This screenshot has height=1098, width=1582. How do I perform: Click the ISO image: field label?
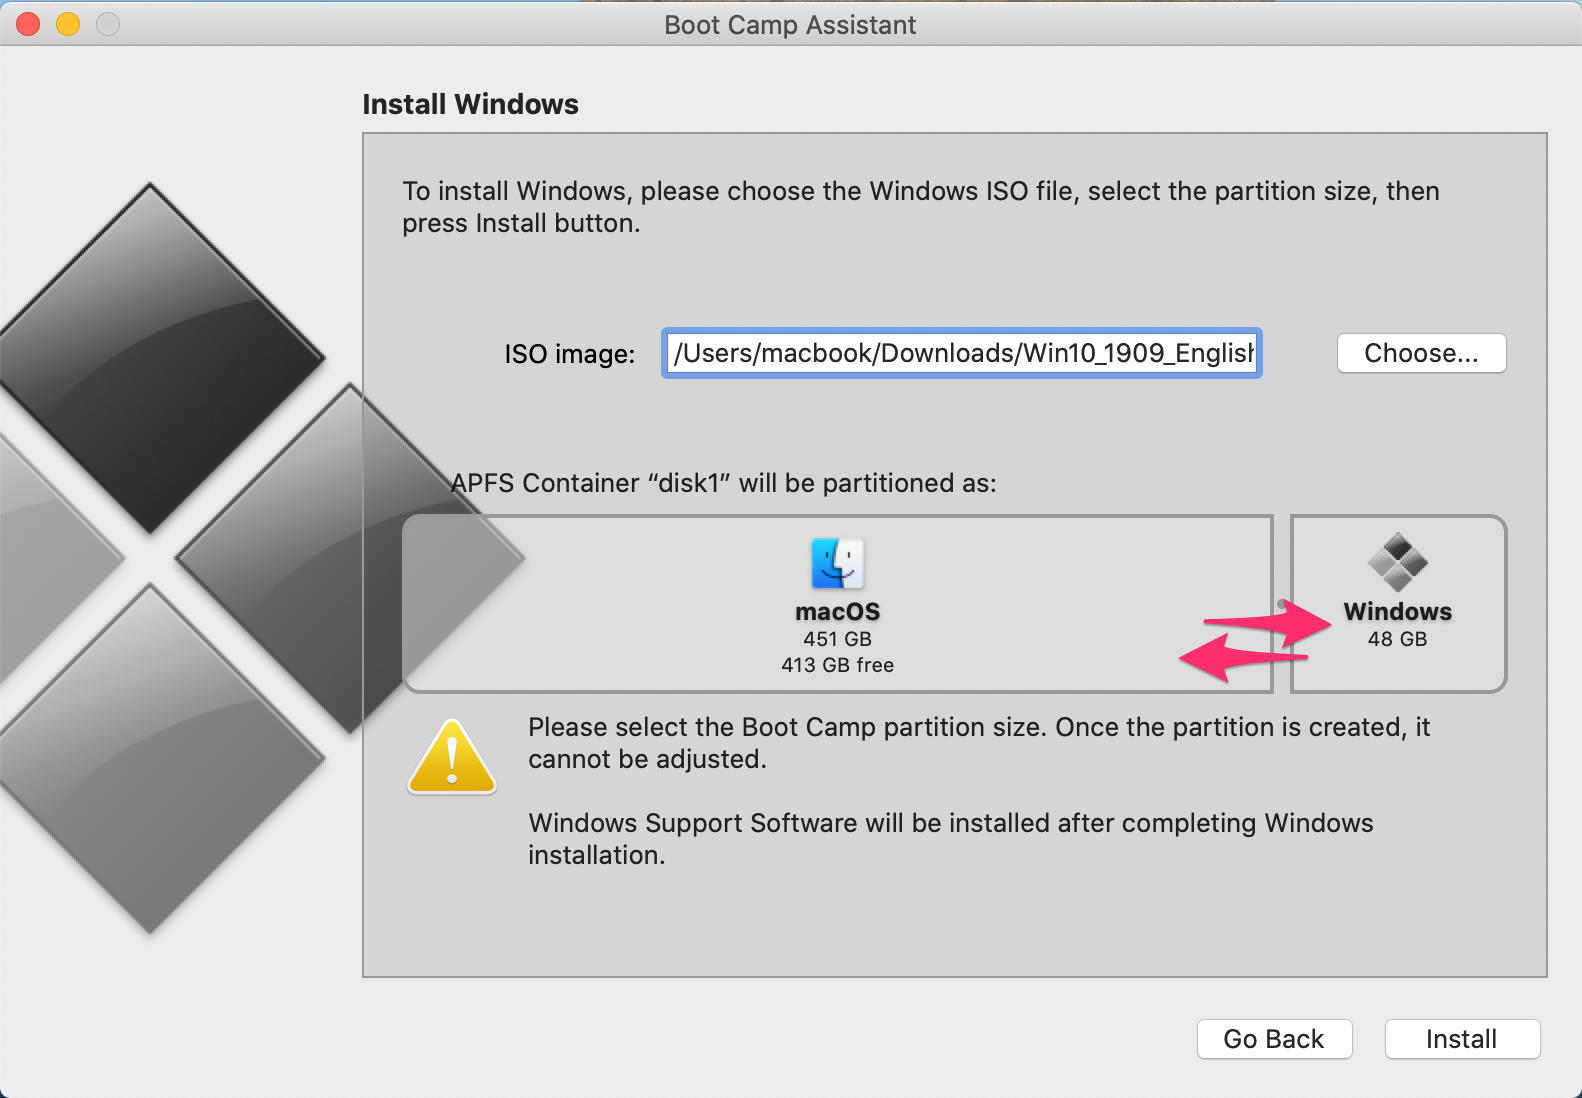[568, 353]
